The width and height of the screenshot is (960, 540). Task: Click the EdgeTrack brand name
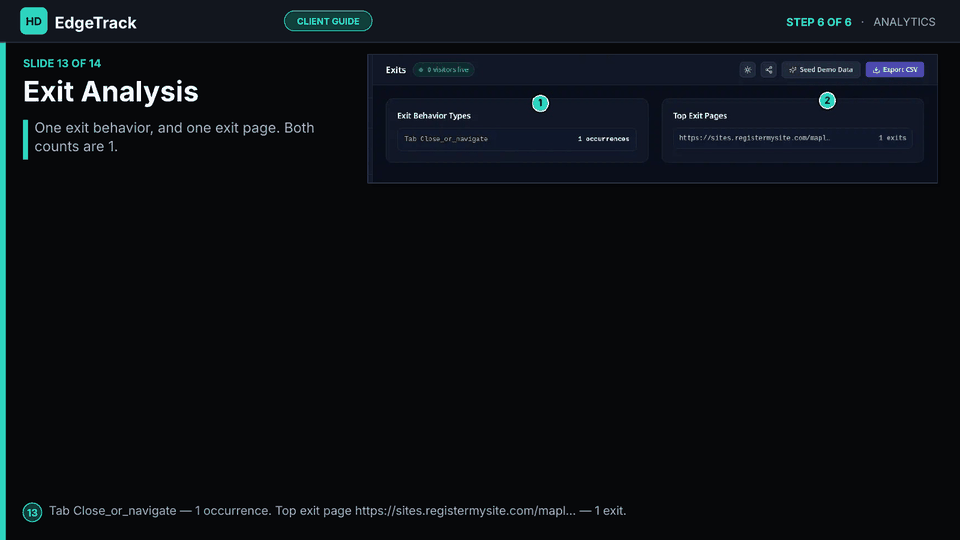(x=96, y=23)
